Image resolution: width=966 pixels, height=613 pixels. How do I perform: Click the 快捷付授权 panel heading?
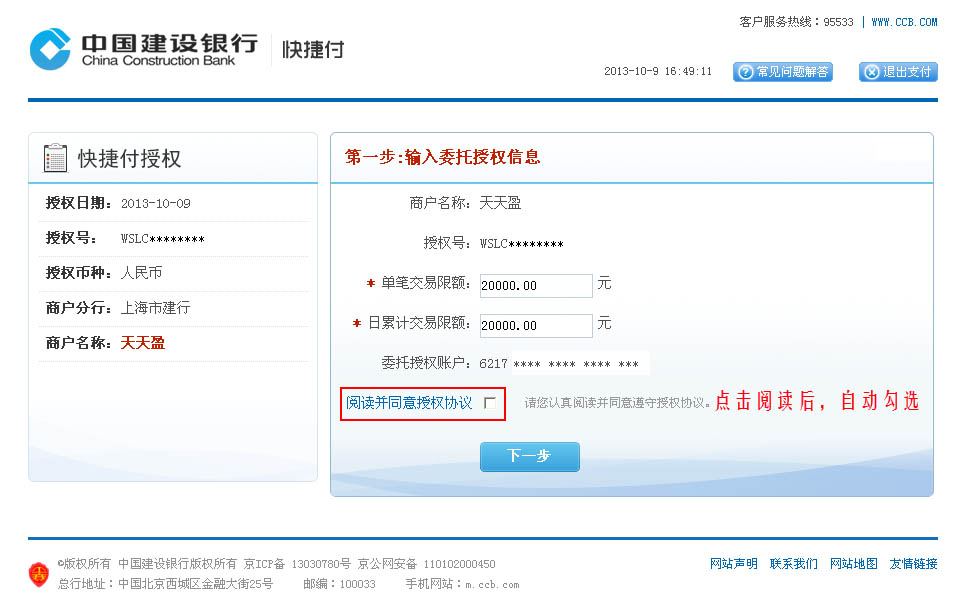click(129, 158)
